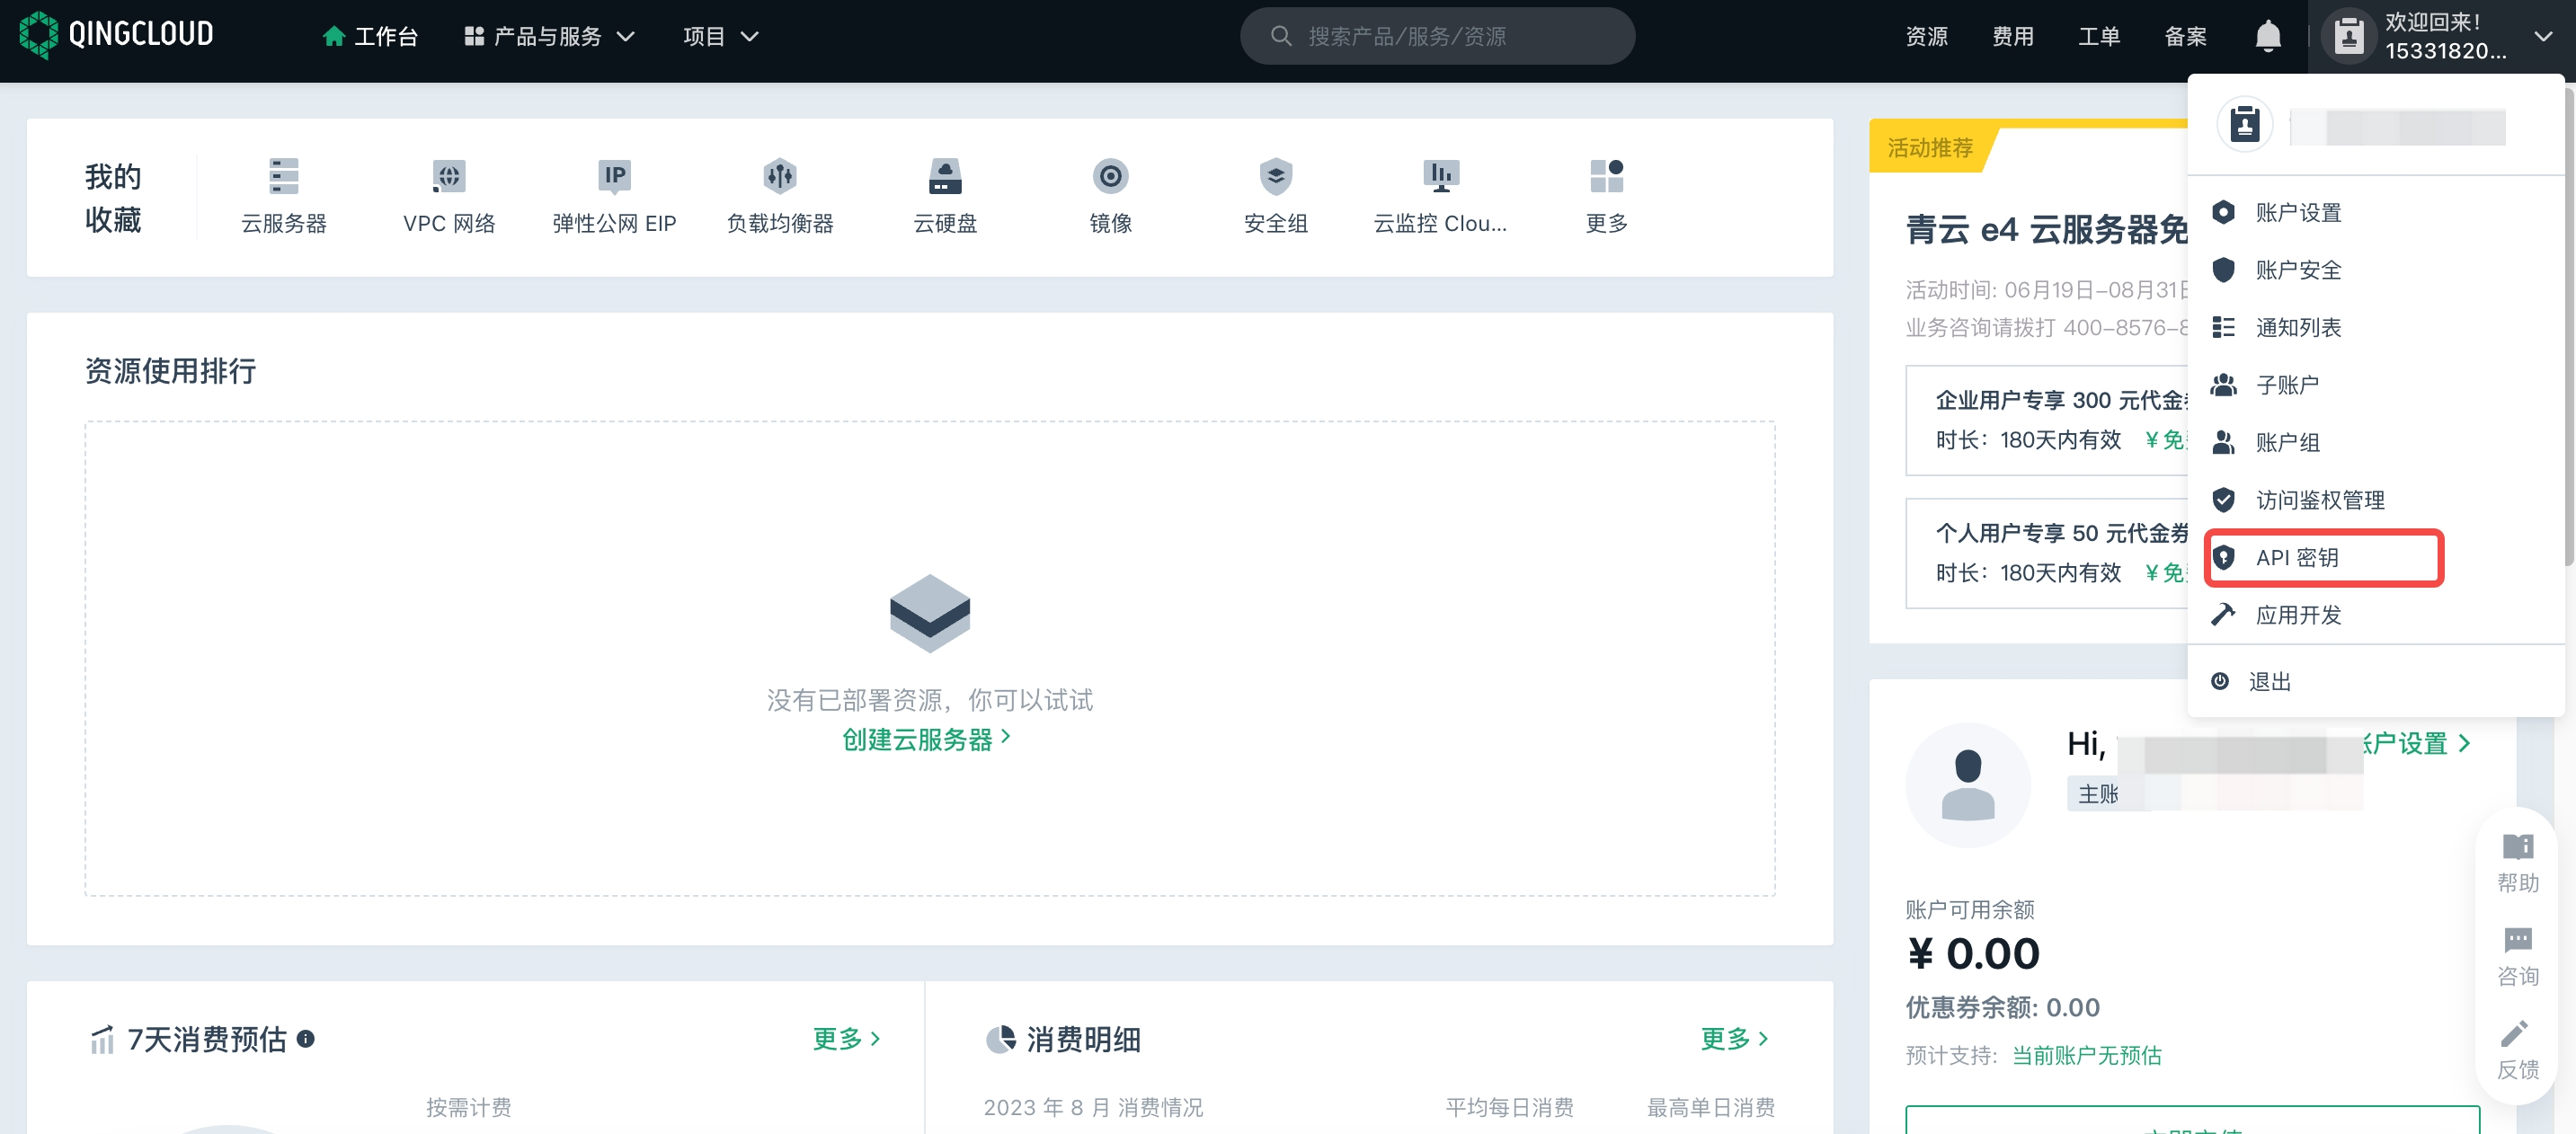Open the VPC 网络 favorite icon
The image size is (2576, 1134).
click(449, 177)
